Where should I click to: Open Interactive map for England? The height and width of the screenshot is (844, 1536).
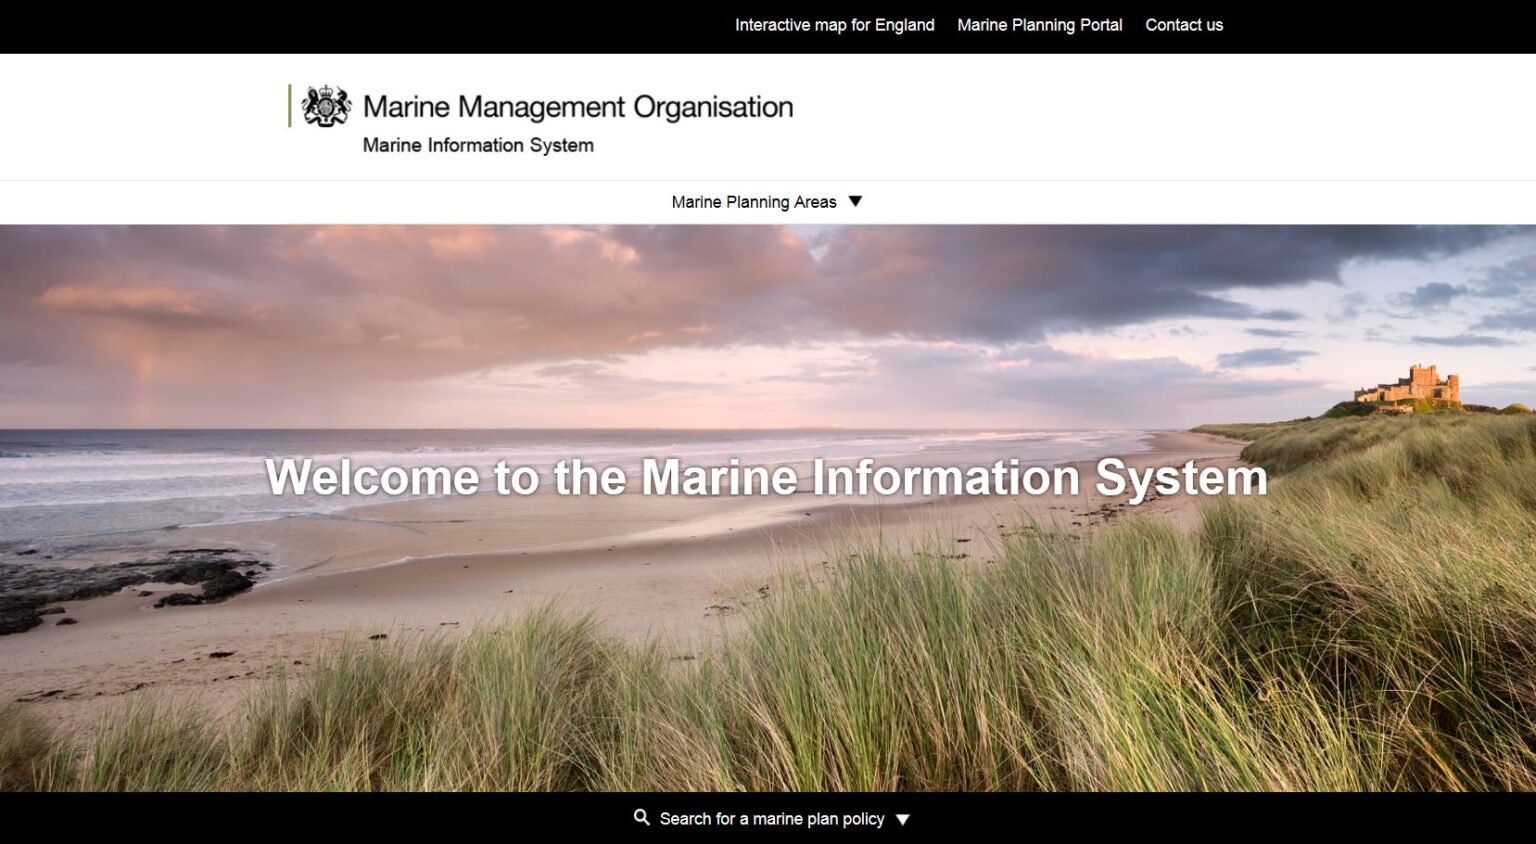coord(835,24)
